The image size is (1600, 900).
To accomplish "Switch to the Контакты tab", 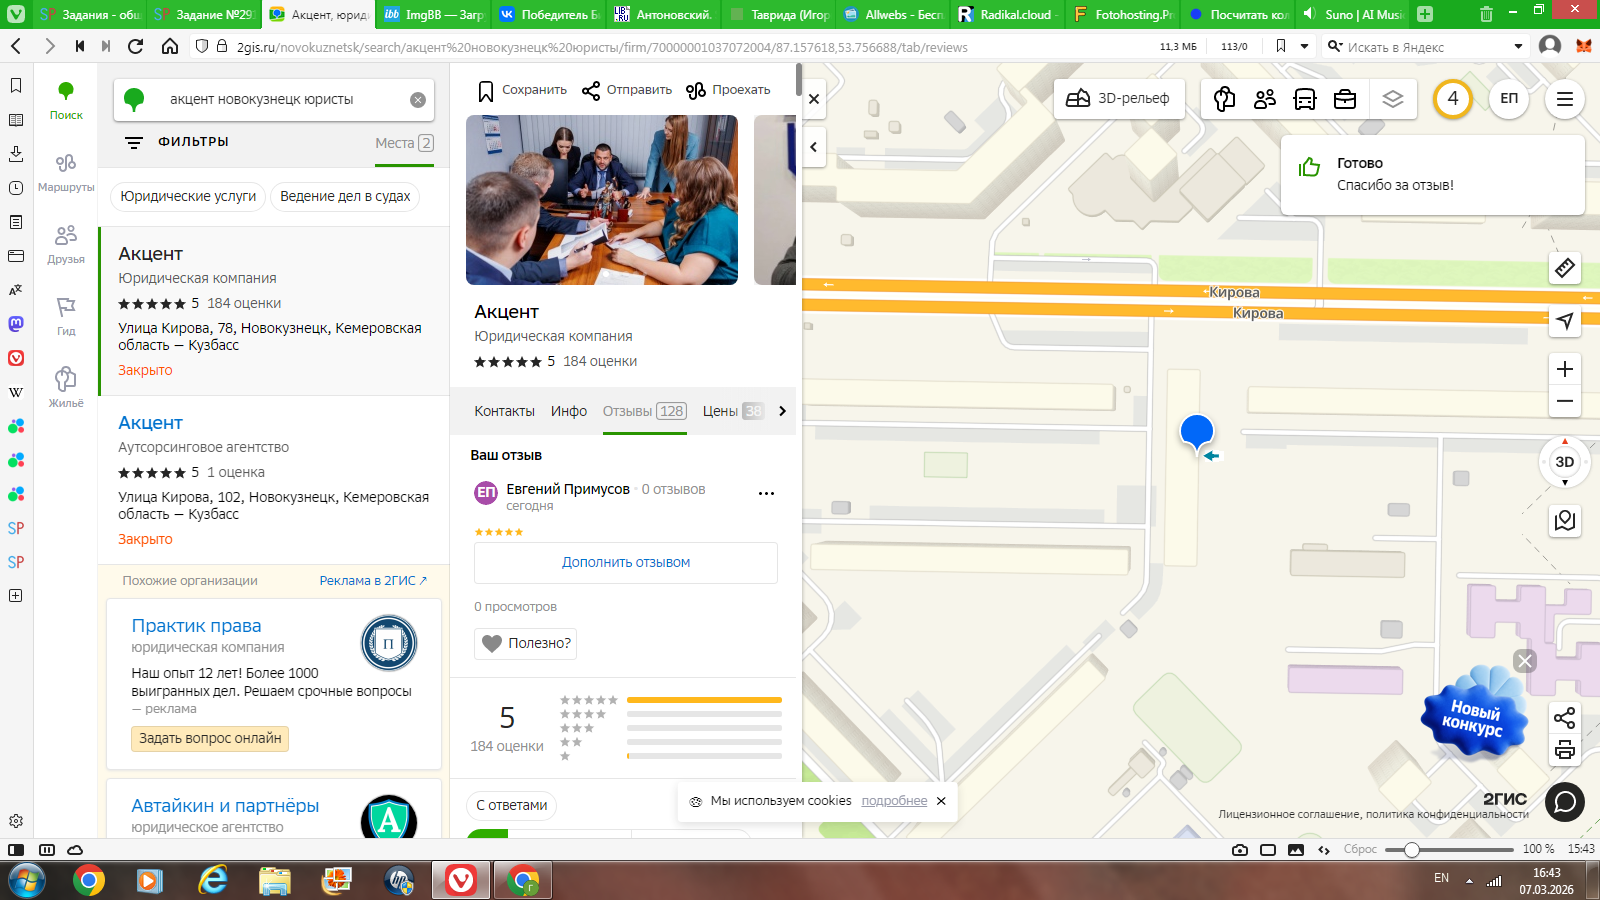I will pos(504,411).
